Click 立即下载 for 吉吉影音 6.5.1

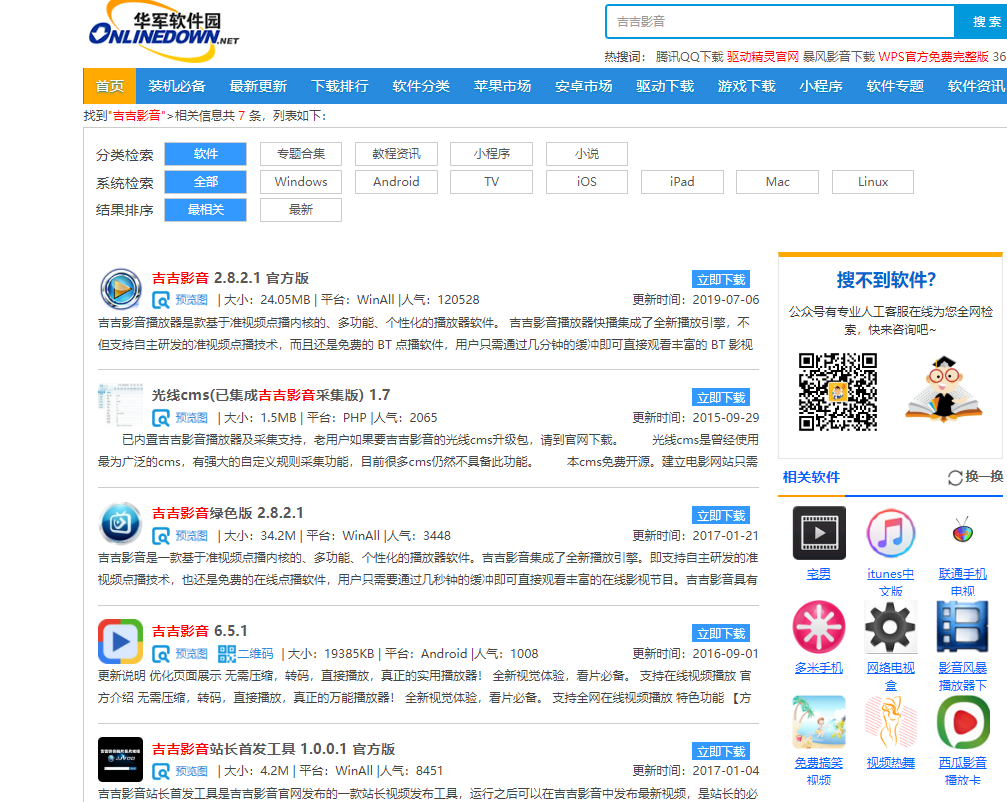click(721, 634)
